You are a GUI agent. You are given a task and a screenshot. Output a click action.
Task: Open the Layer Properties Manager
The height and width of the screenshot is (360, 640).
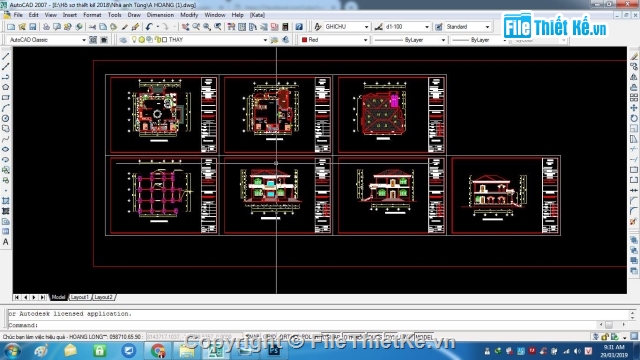click(x=123, y=40)
